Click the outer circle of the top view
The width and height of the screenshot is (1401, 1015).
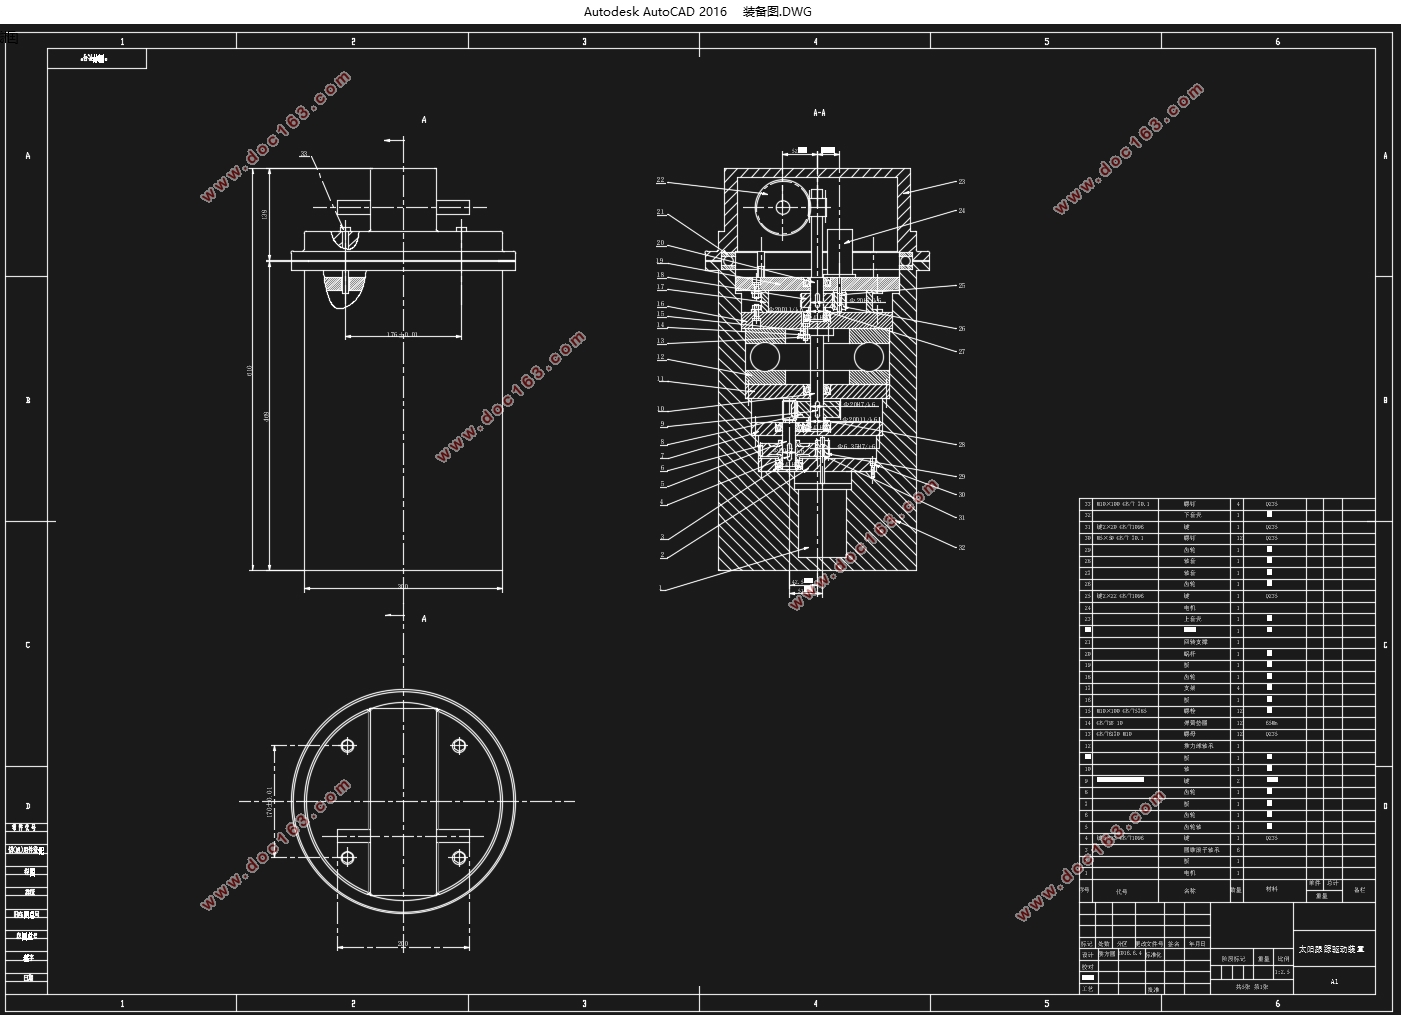click(x=404, y=801)
